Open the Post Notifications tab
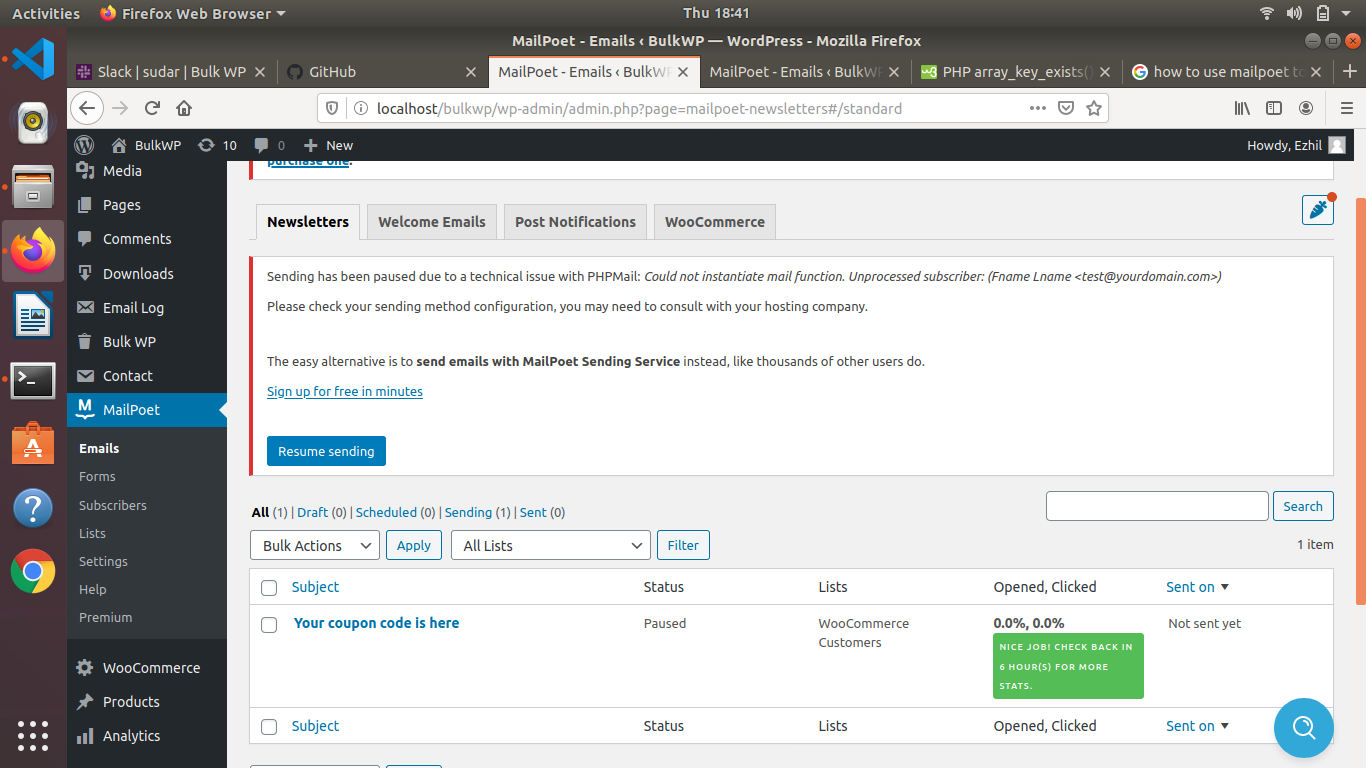Viewport: 1366px width, 768px height. click(575, 221)
